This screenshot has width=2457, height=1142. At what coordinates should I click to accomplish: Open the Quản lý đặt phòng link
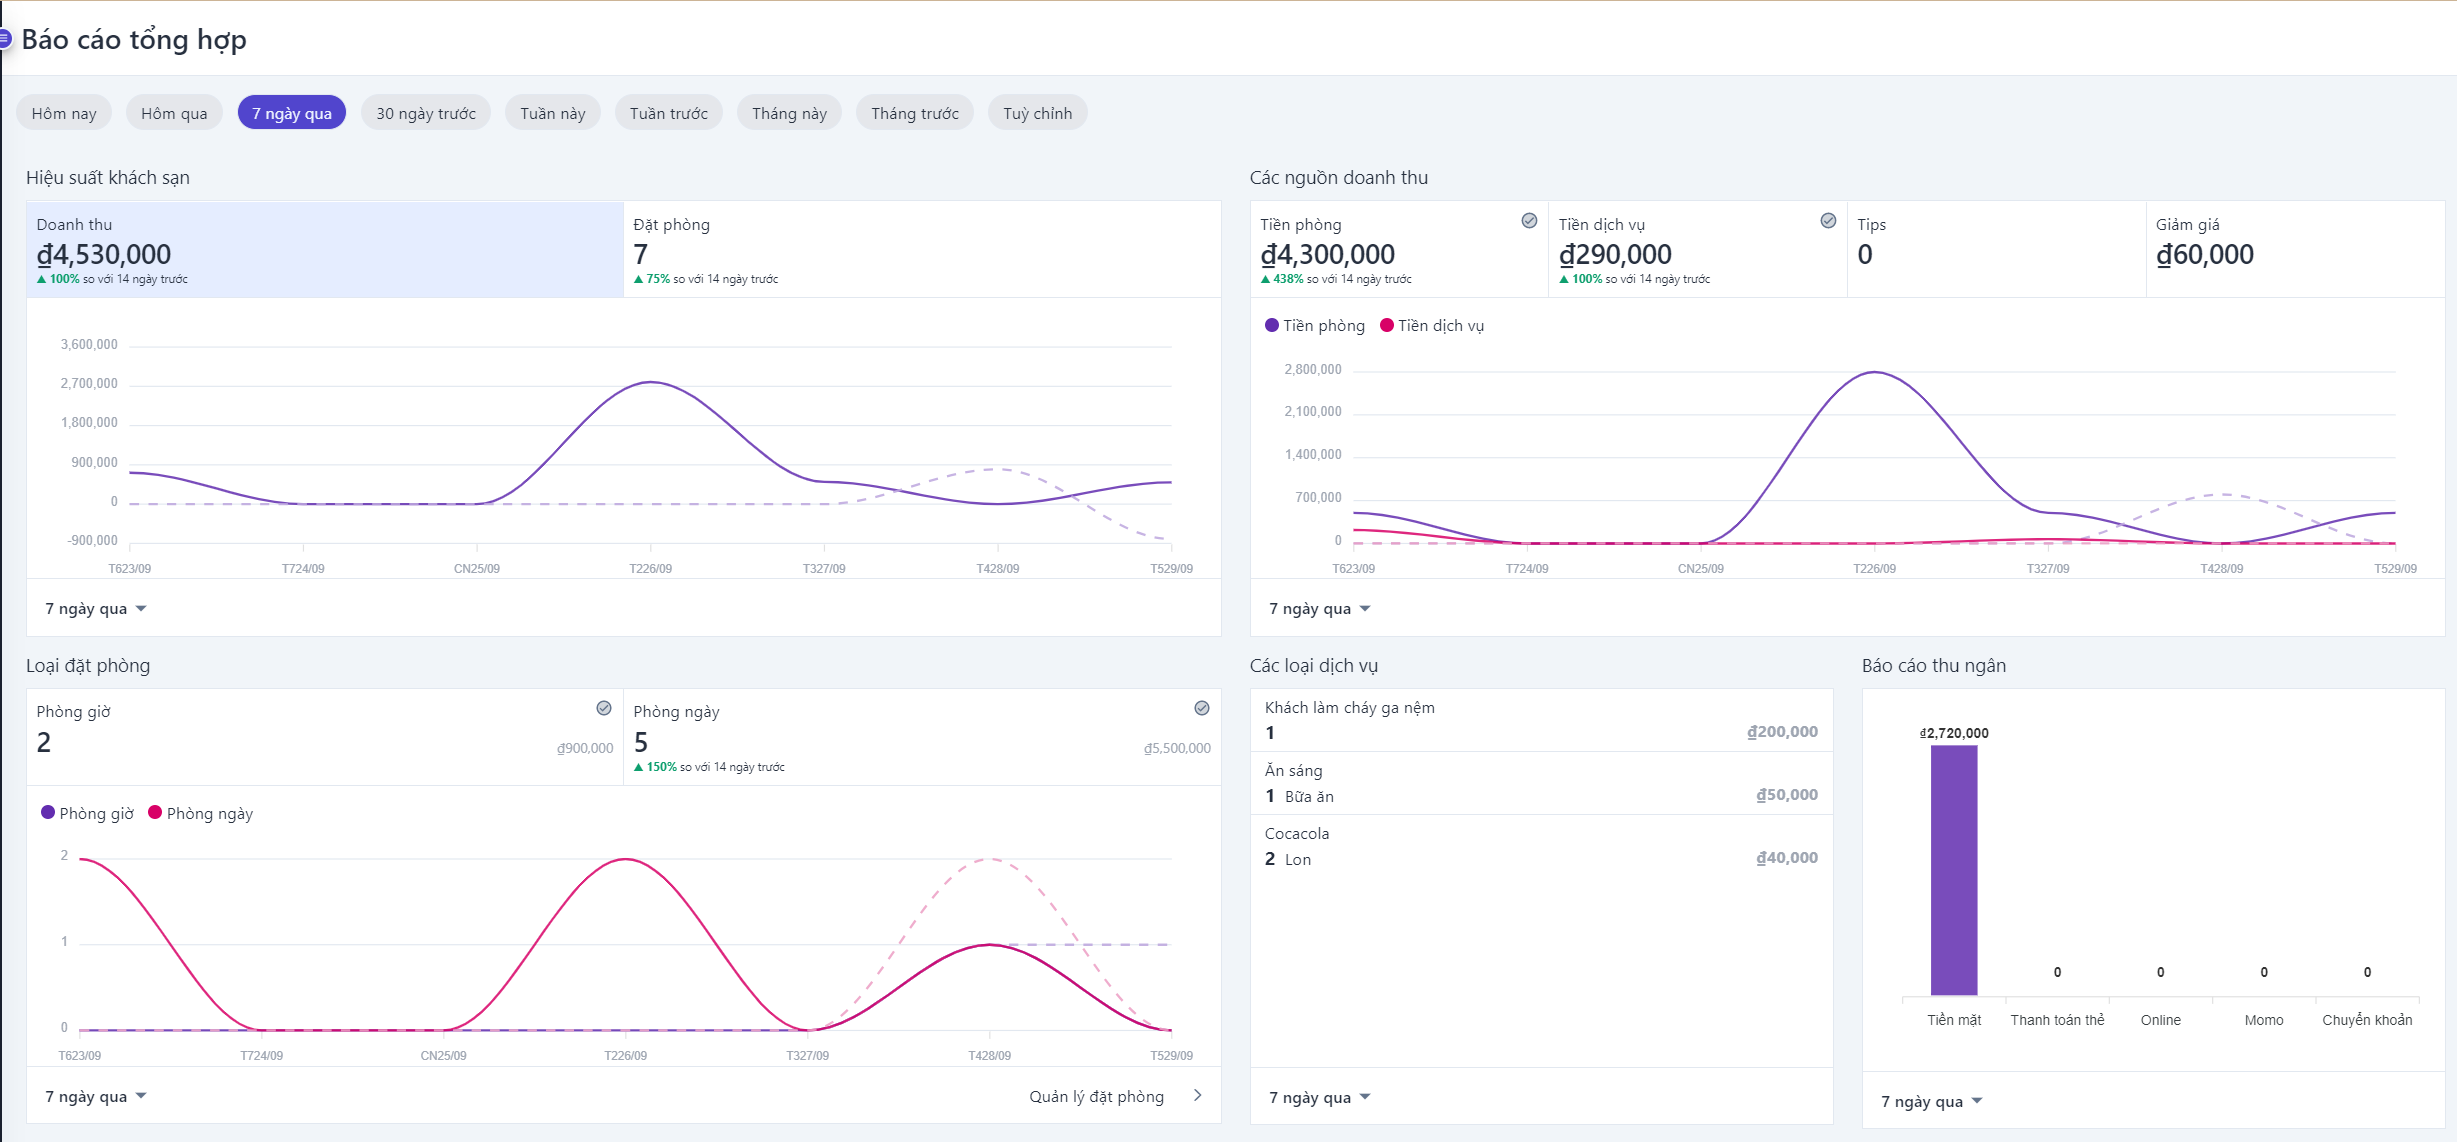[x=1096, y=1096]
